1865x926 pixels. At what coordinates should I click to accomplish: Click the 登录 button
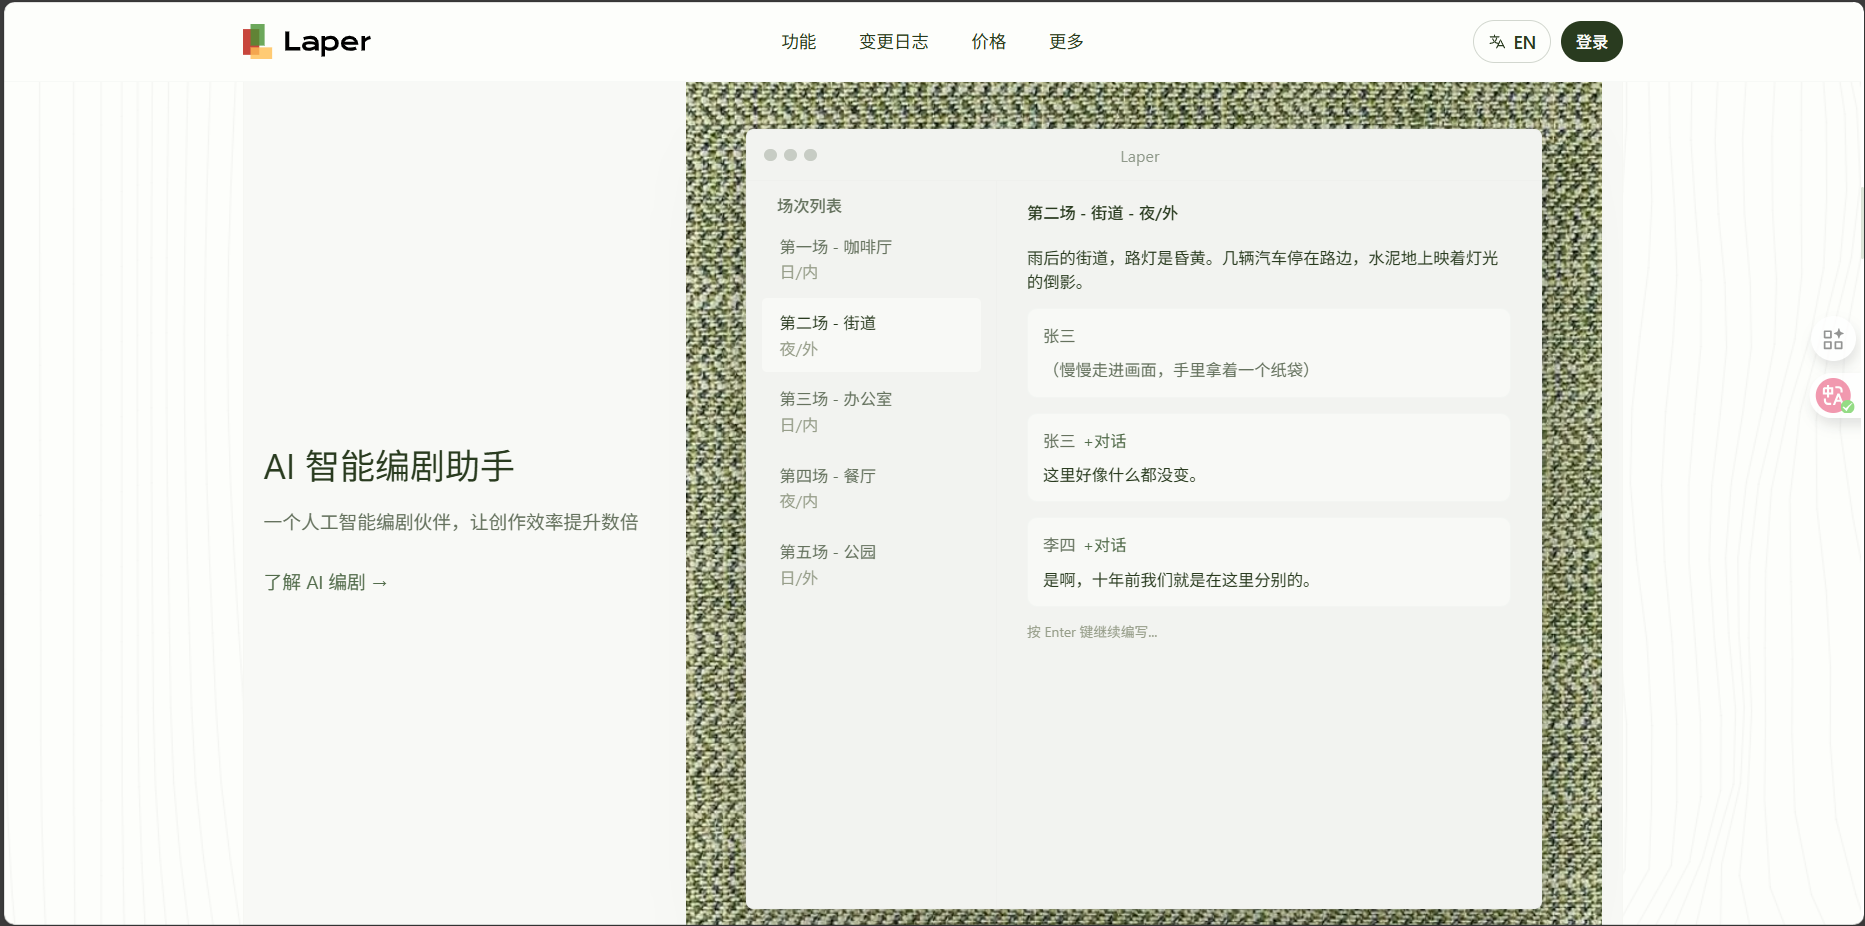click(x=1591, y=42)
